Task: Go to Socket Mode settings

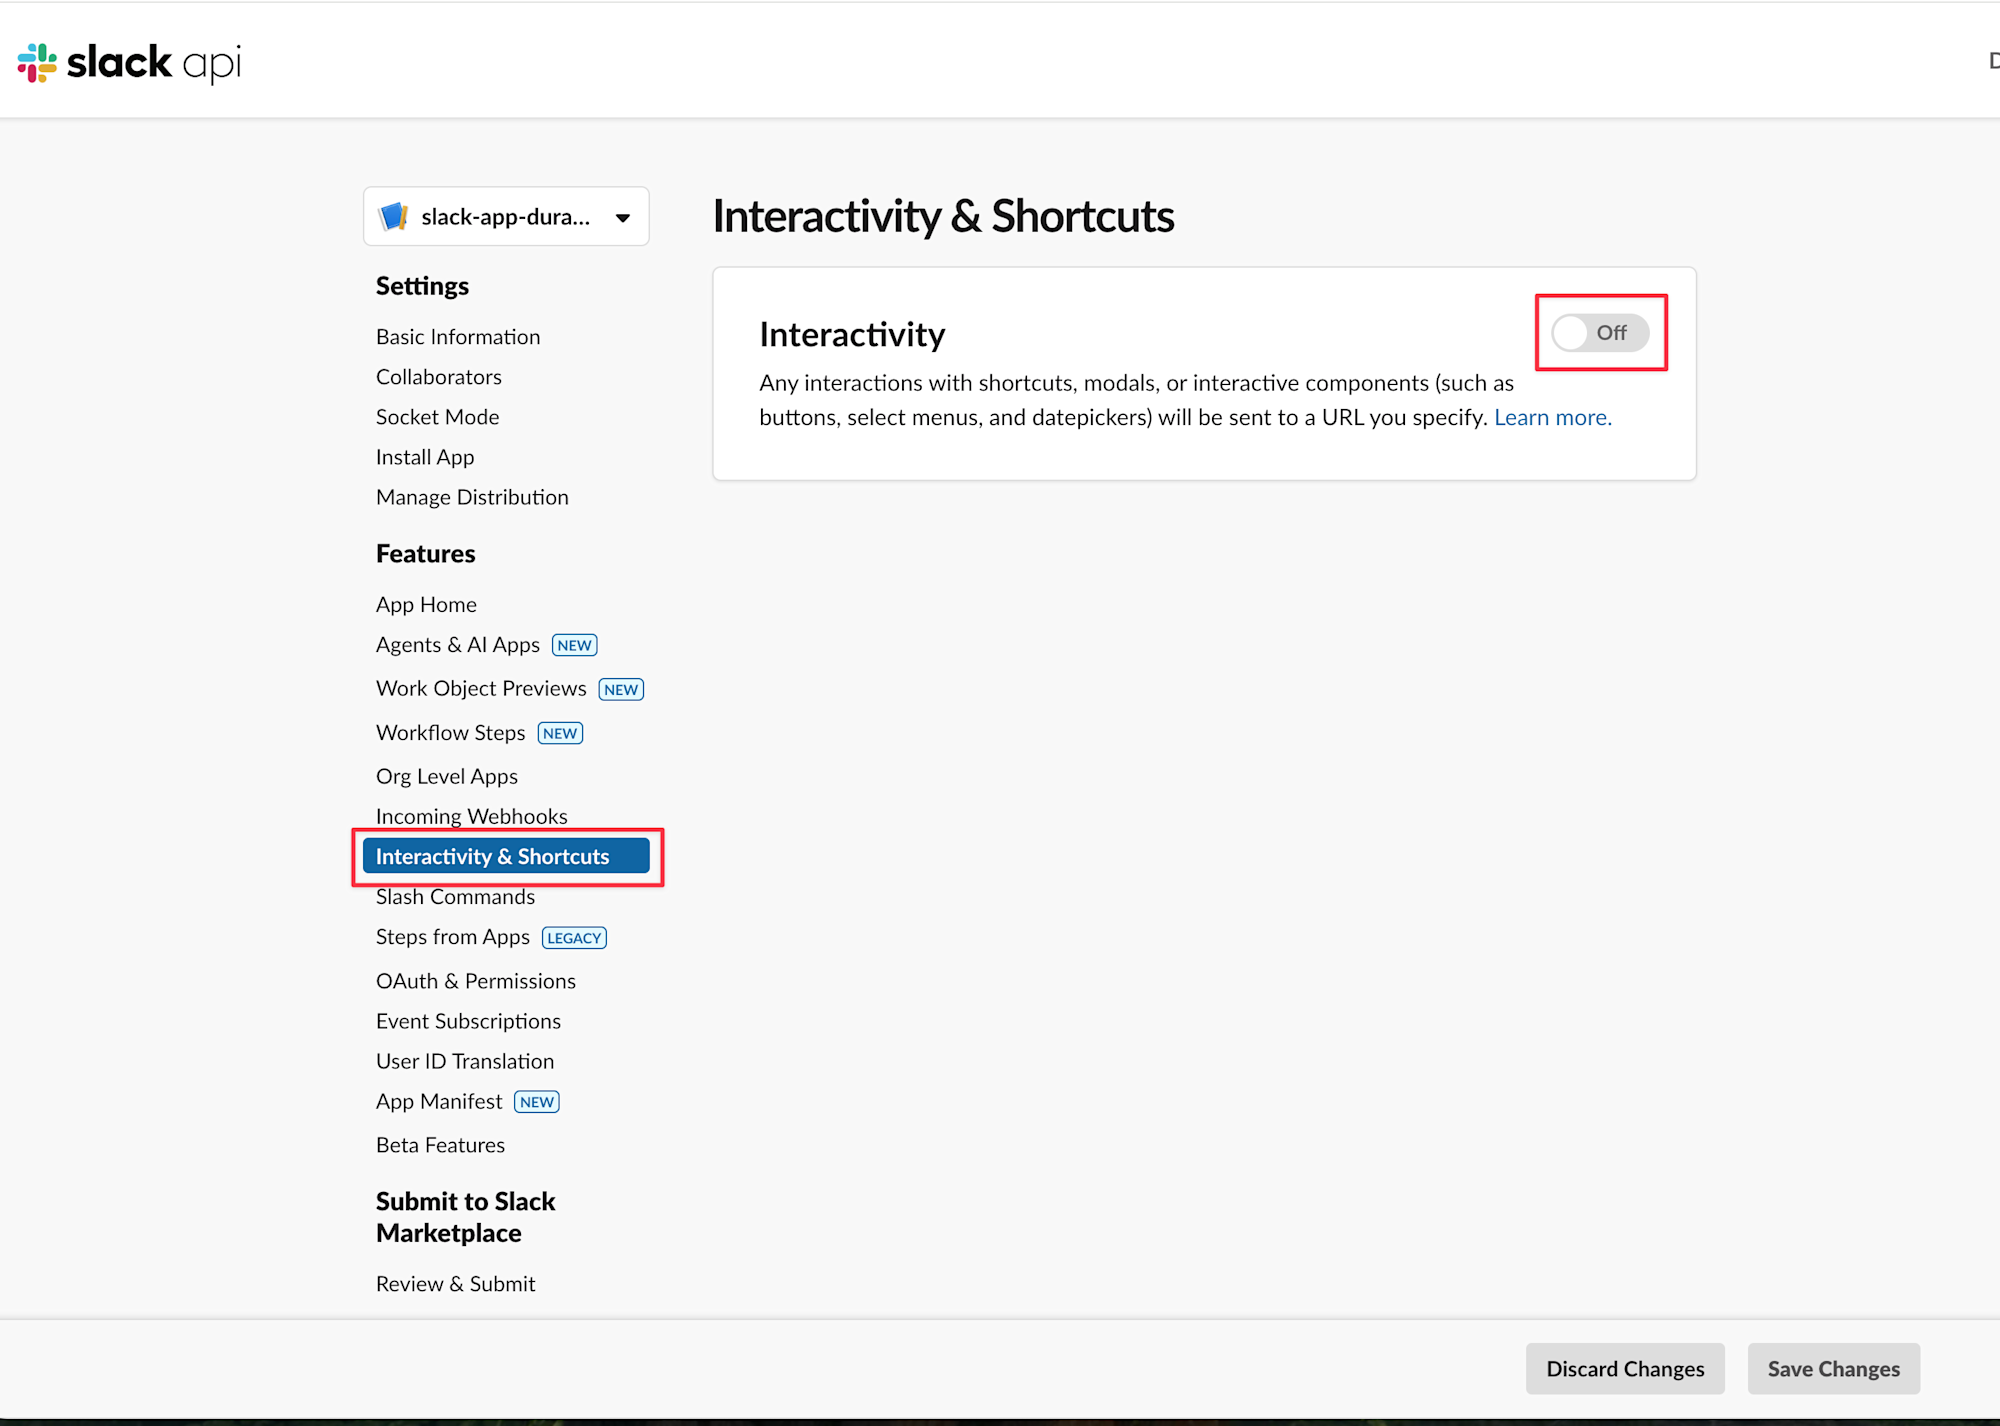Action: coord(437,417)
